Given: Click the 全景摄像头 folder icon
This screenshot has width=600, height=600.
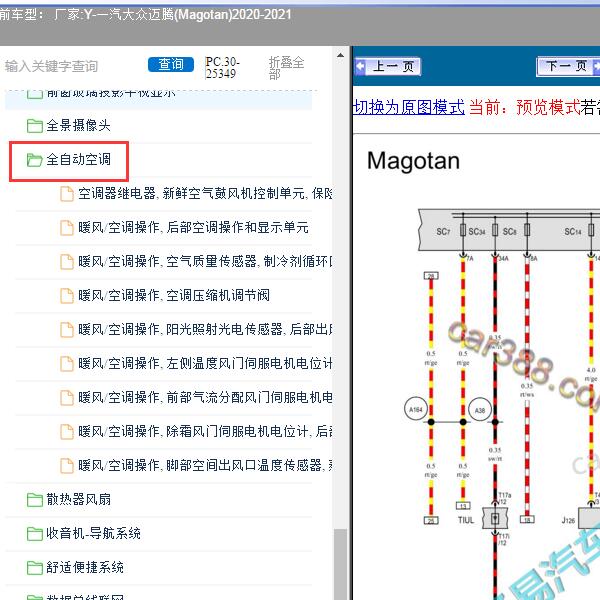Looking at the screenshot, I should [x=34, y=126].
